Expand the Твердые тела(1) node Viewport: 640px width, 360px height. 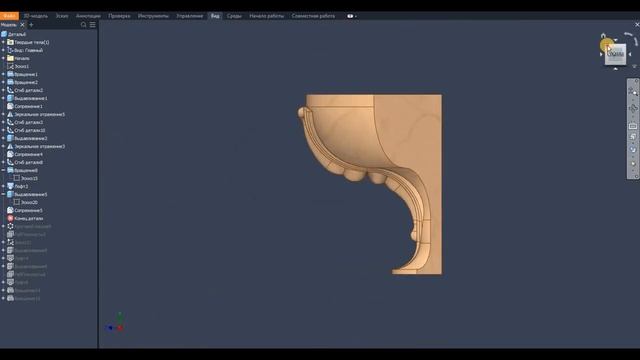point(3,42)
